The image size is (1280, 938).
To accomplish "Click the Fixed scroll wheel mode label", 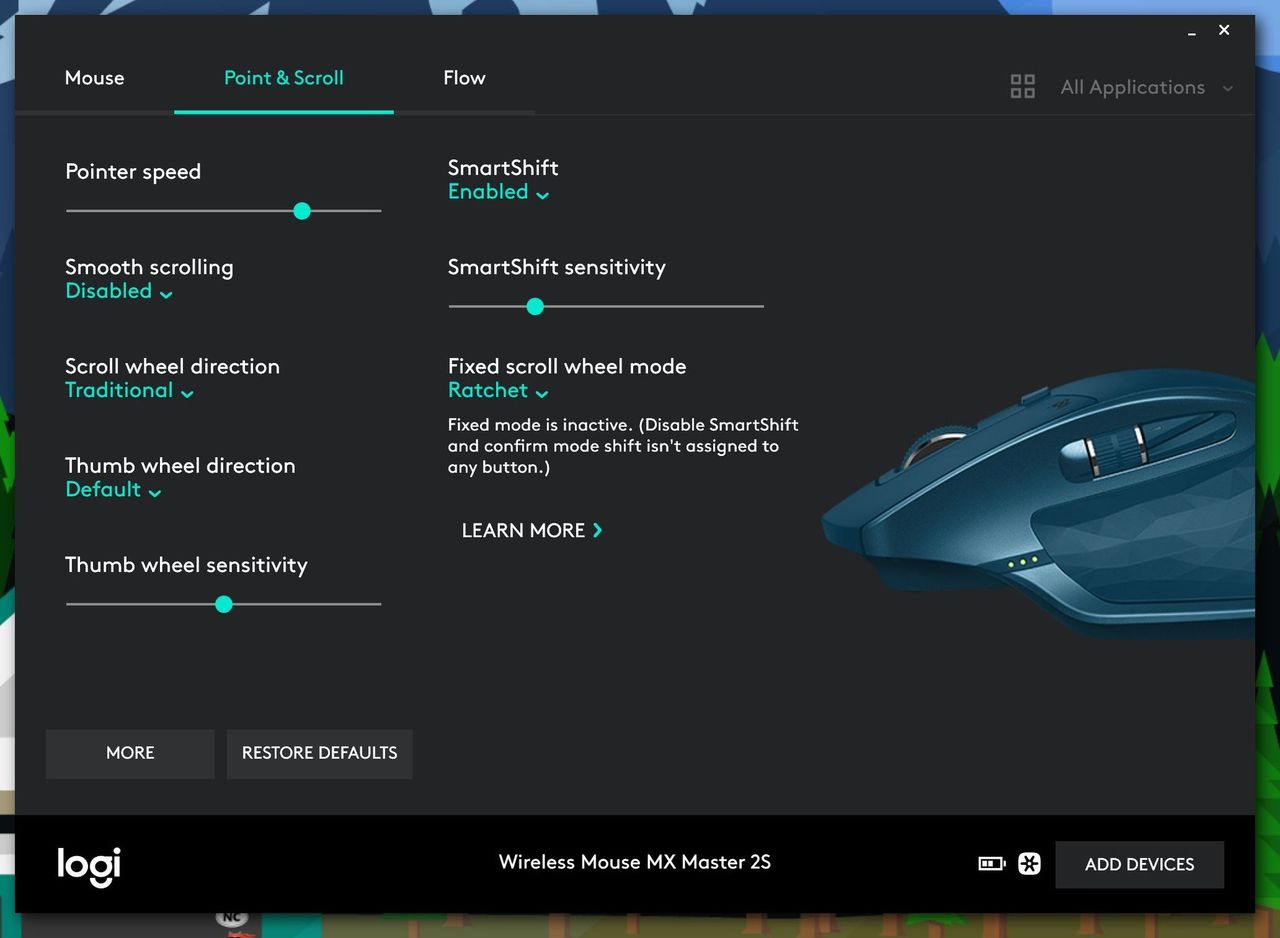I will pyautogui.click(x=567, y=366).
